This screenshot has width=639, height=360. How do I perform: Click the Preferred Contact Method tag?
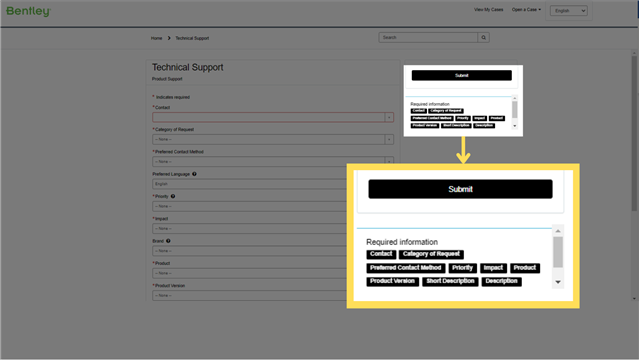click(x=405, y=268)
